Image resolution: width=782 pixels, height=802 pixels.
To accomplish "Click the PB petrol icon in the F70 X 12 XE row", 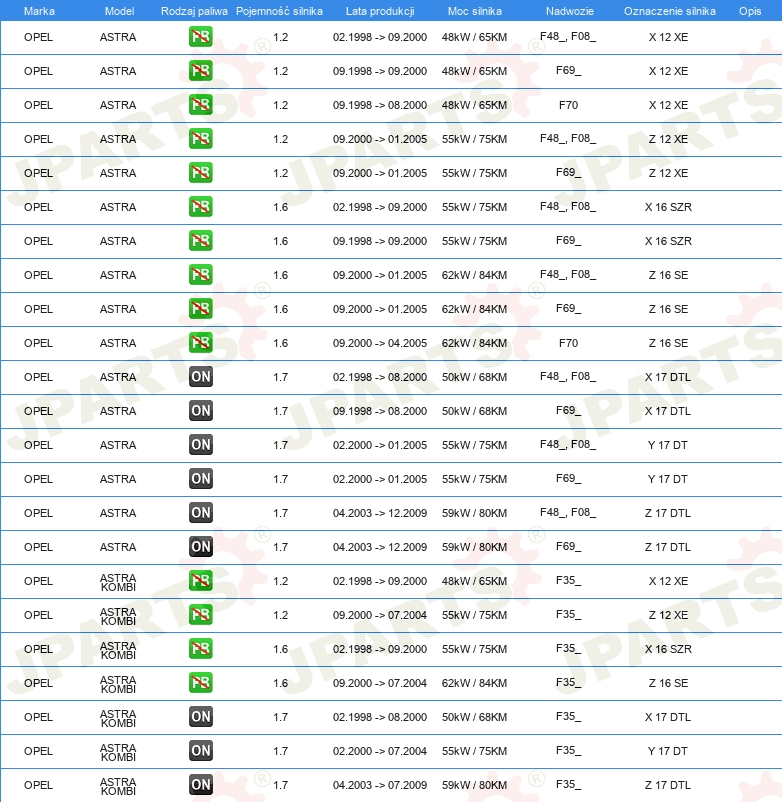I will pos(201,105).
